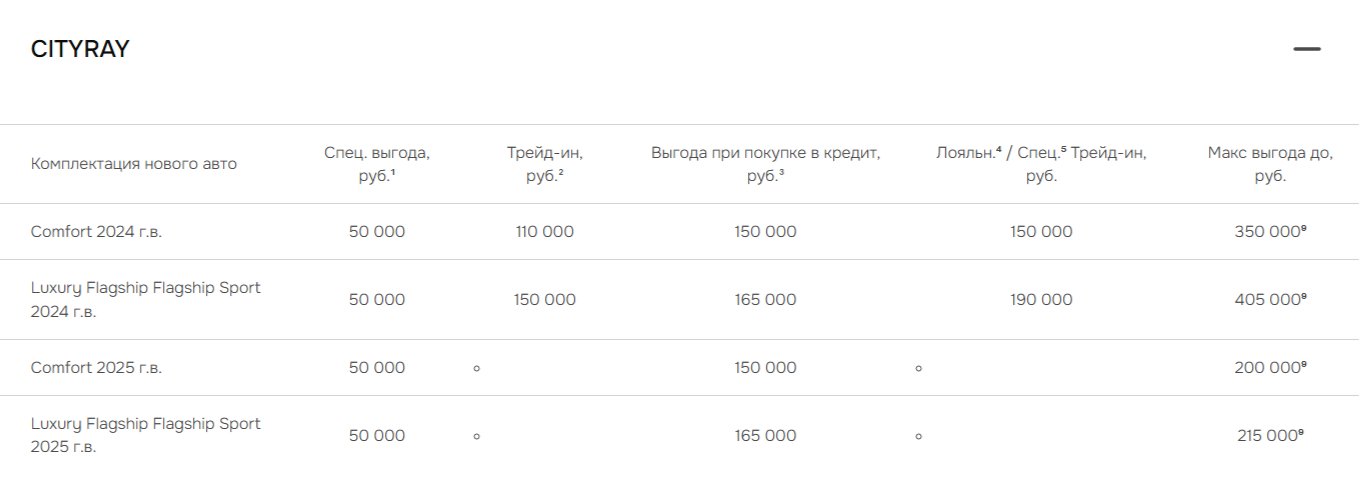Click the Лояльн. / Спец. Трейд-ин header
Viewport: 1359px width, 498px height.
point(1041,164)
